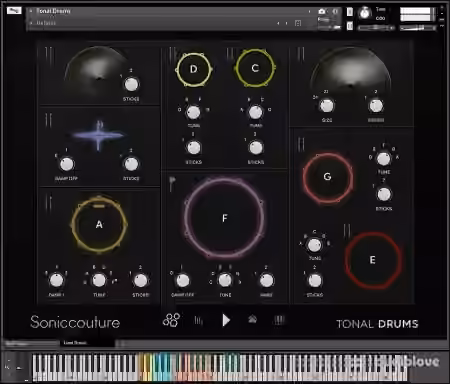
Task: Click drum E Tune knob
Action: point(314,245)
